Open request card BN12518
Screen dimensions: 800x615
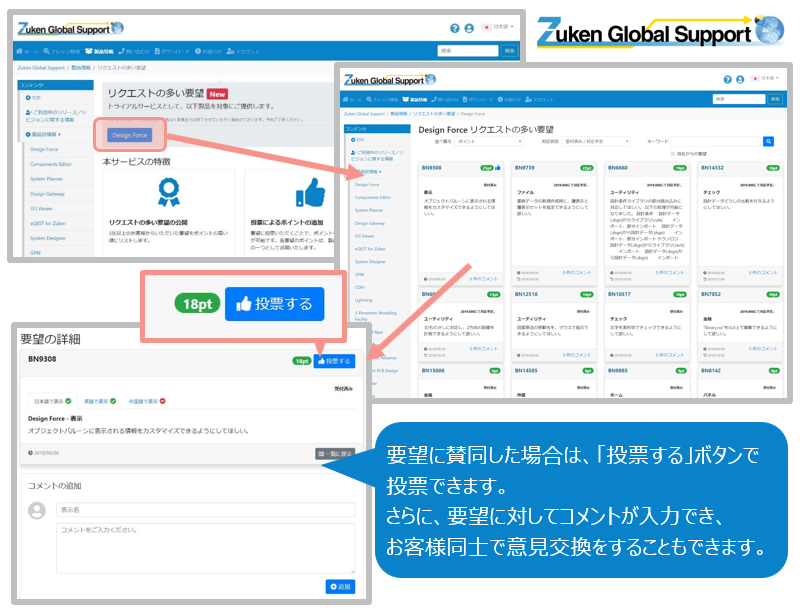(x=554, y=325)
